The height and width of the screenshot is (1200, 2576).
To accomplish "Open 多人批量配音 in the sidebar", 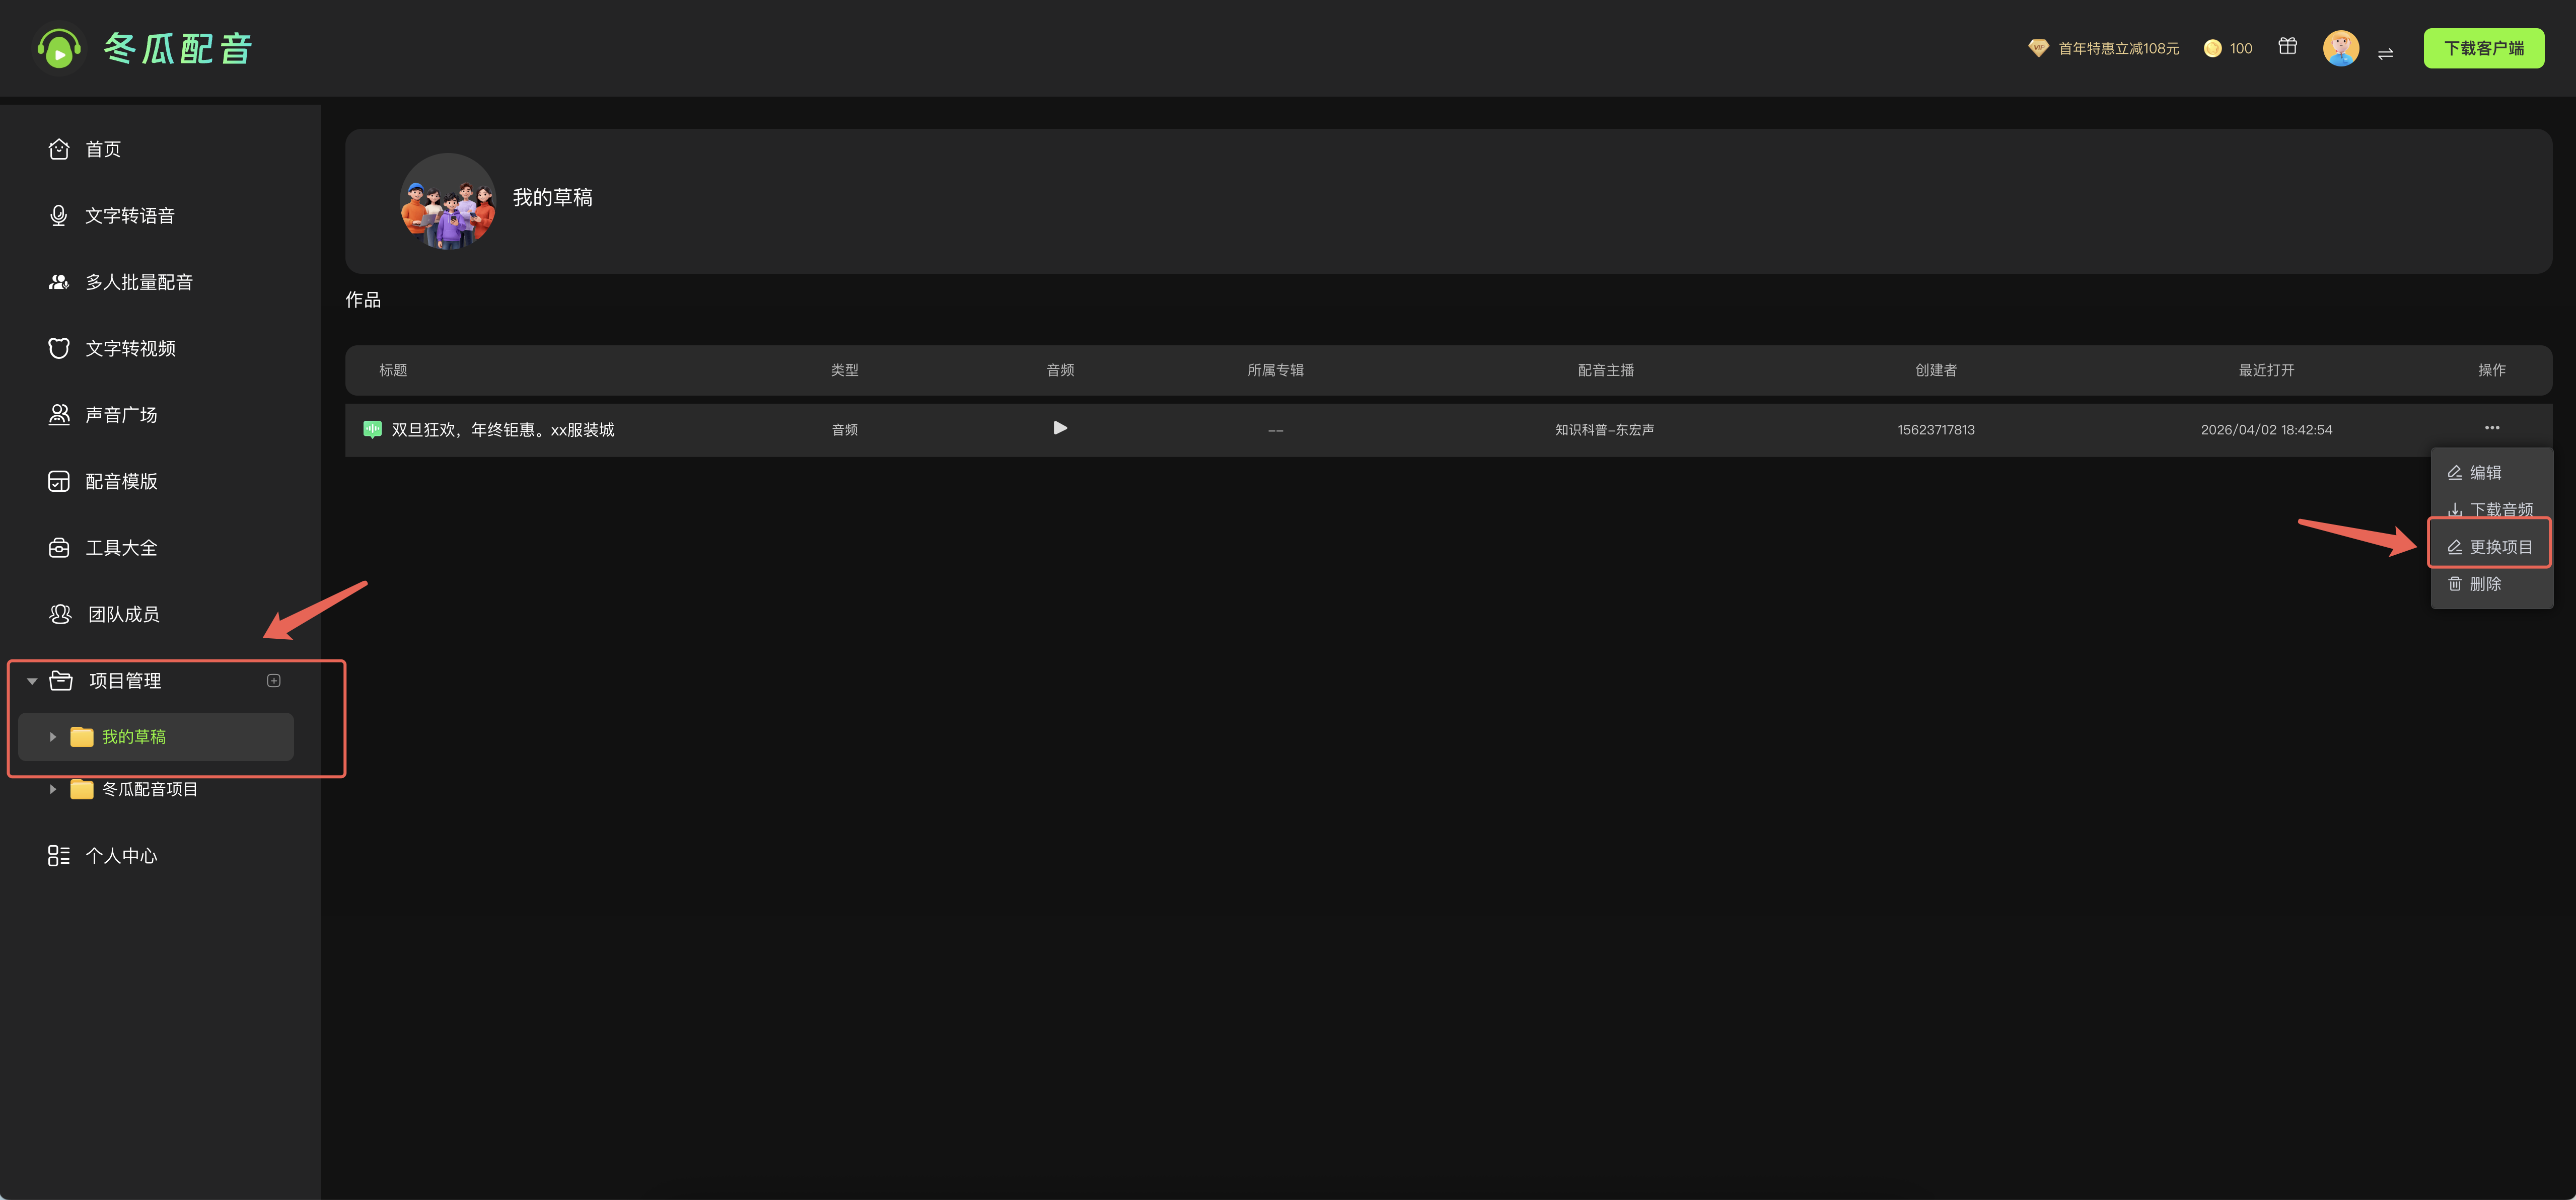I will [138, 282].
